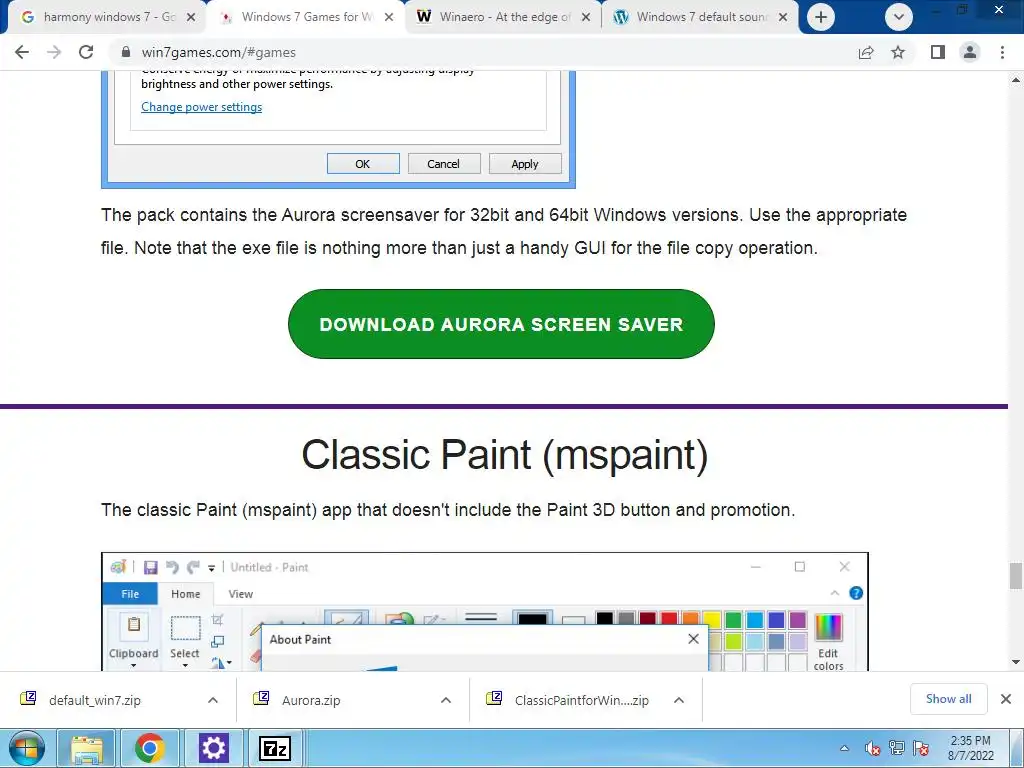This screenshot has width=1024, height=768.
Task: Click the muted volume tray icon
Action: tap(872, 748)
